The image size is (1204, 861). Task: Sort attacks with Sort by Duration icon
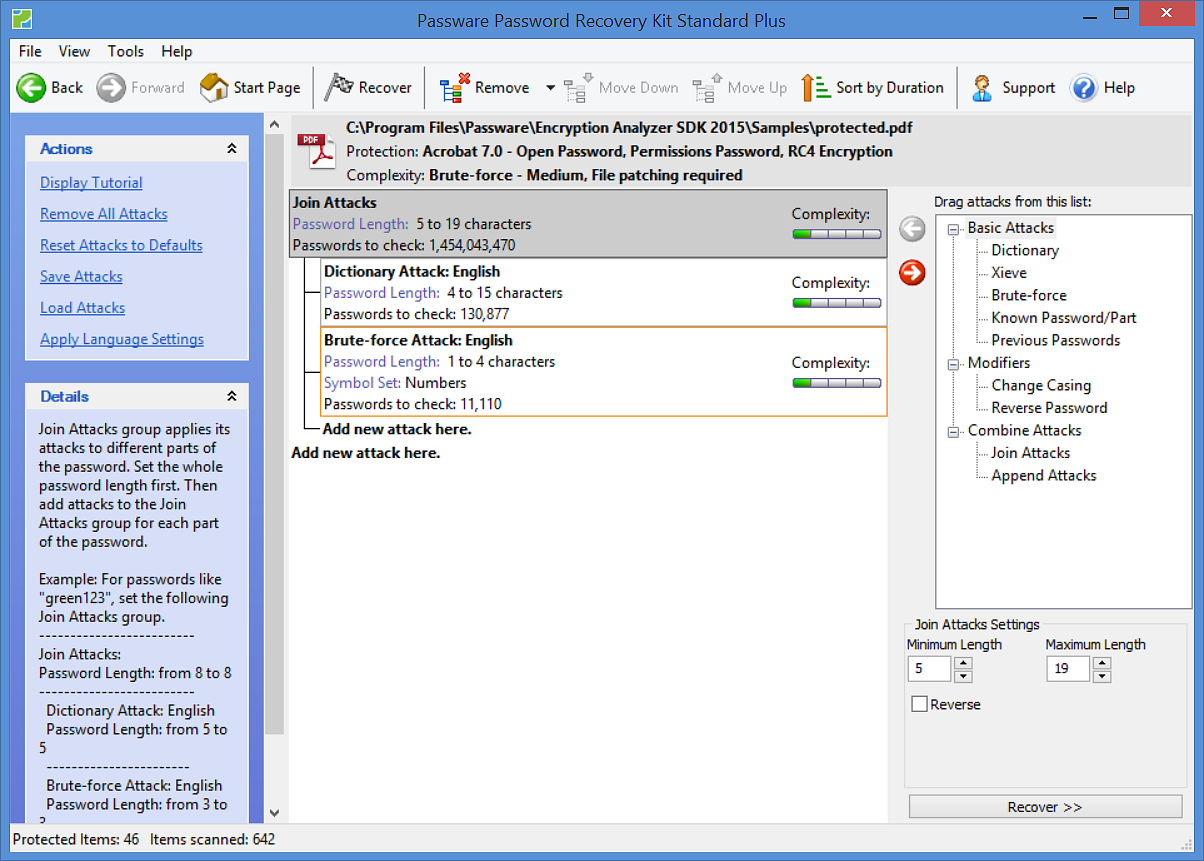(816, 88)
